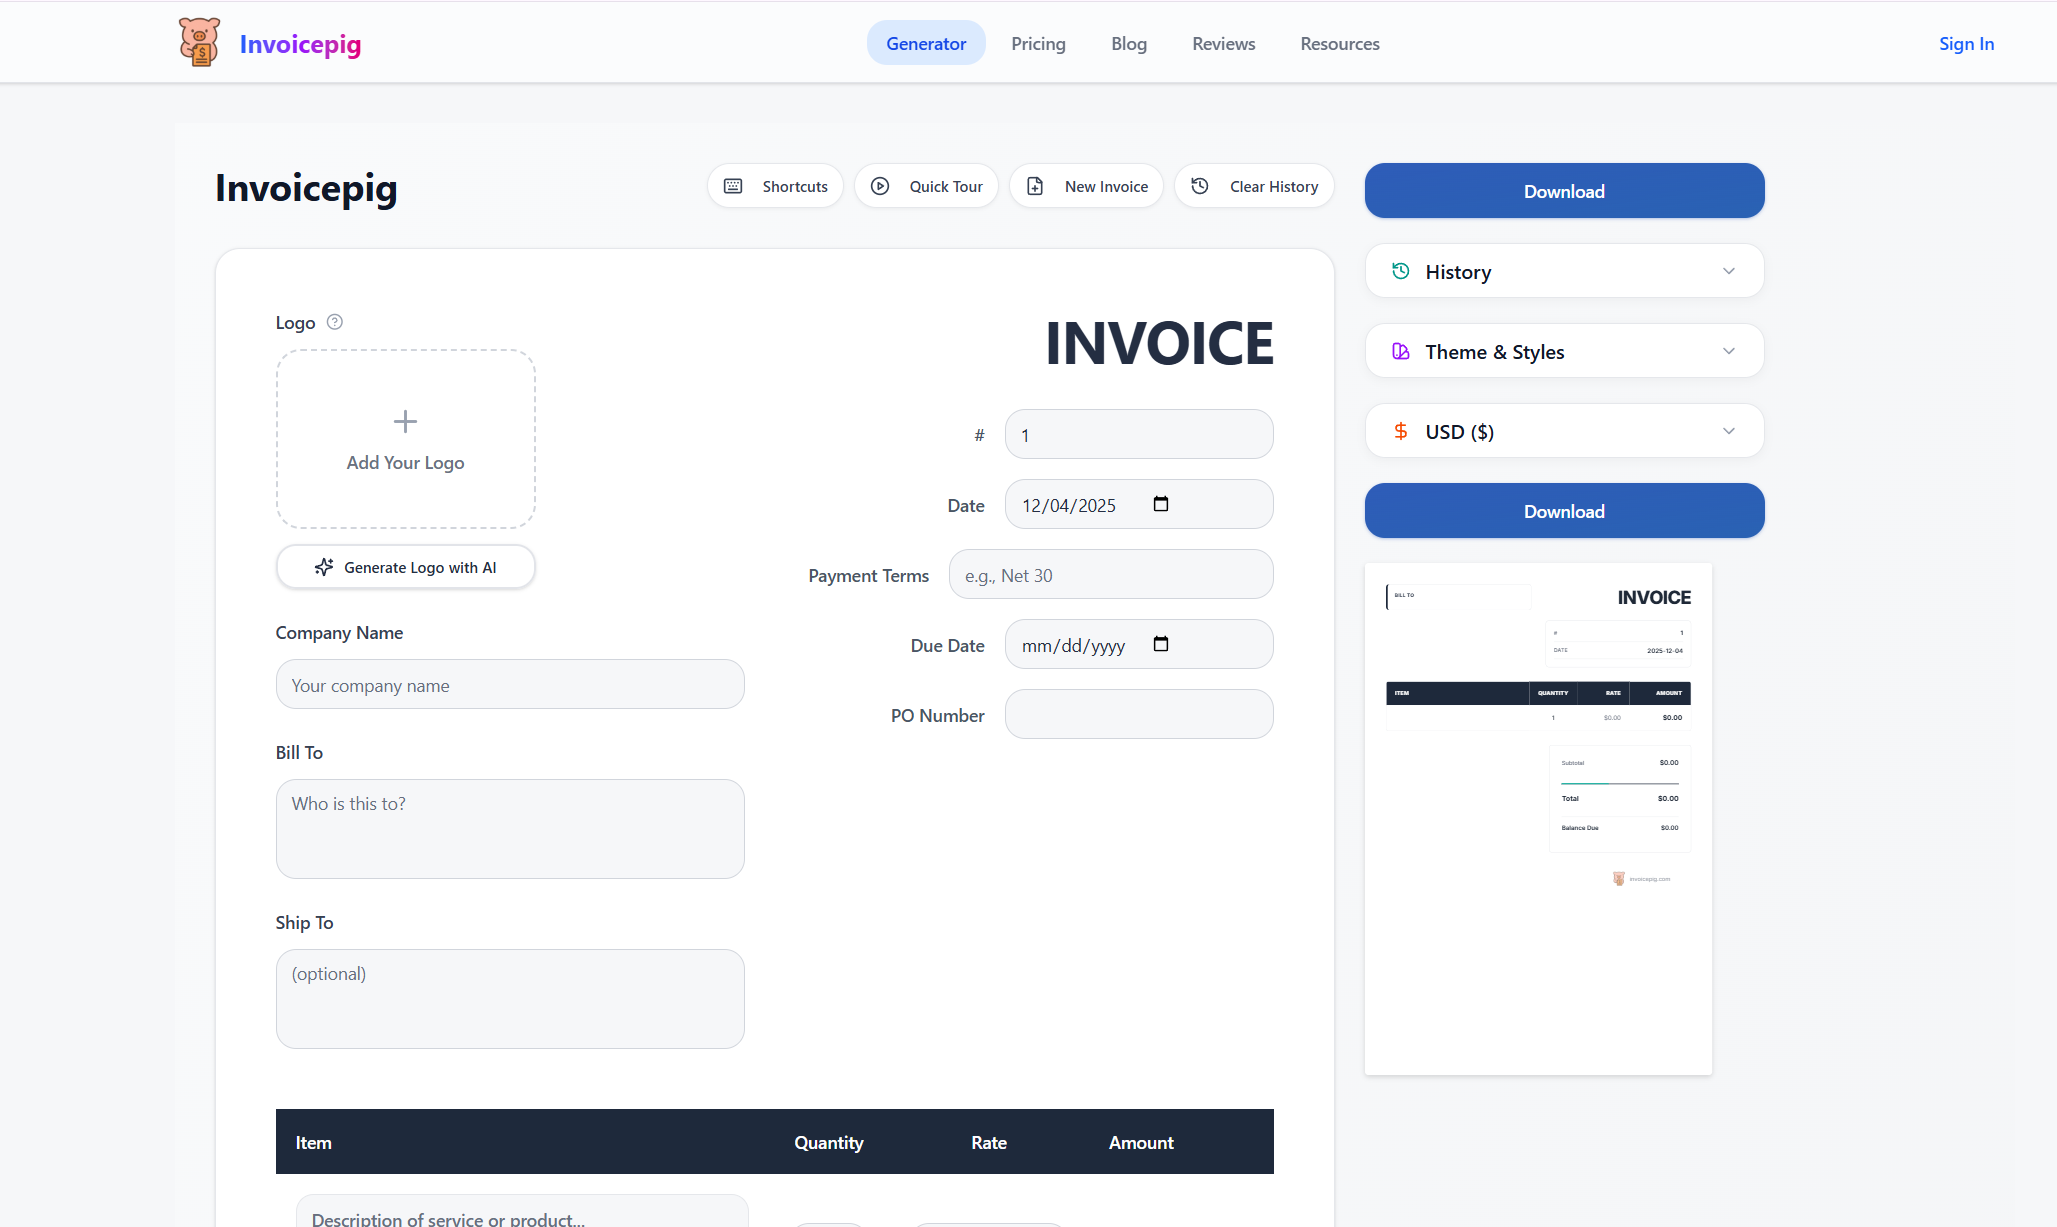Switch to the Pricing page
The height and width of the screenshot is (1227, 2057).
[1038, 43]
